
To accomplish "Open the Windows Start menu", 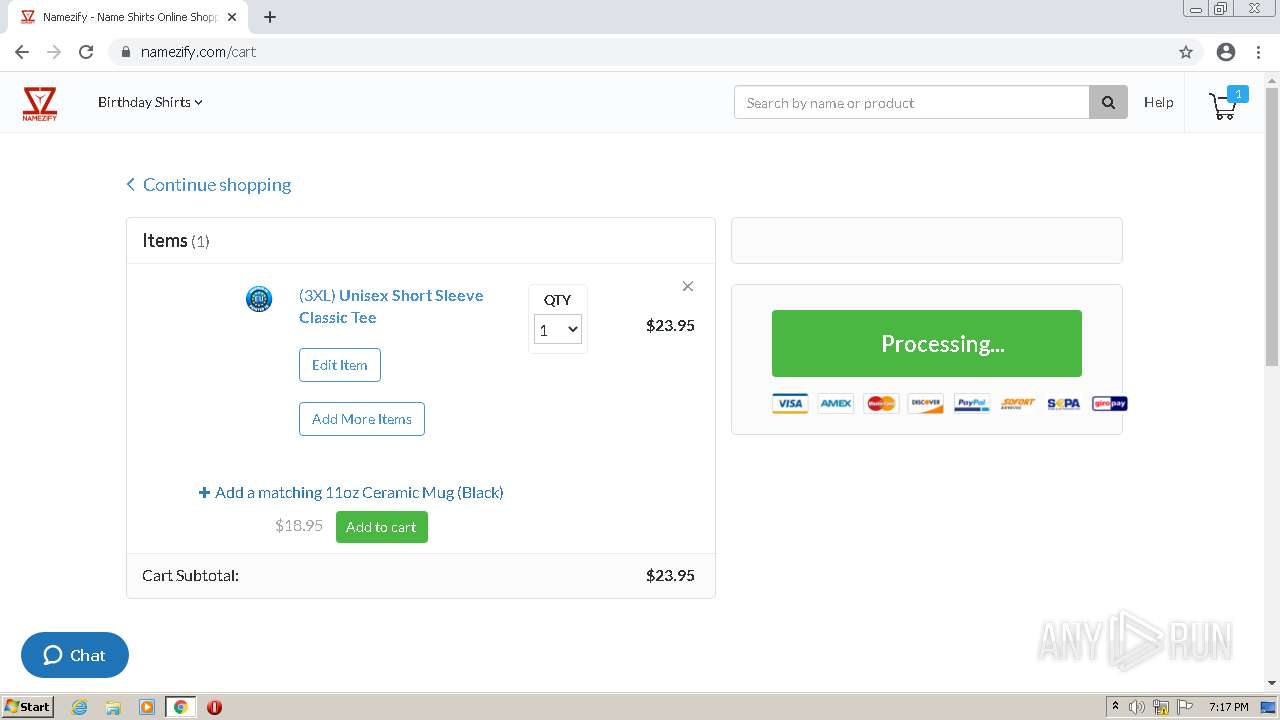I will pyautogui.click(x=28, y=707).
